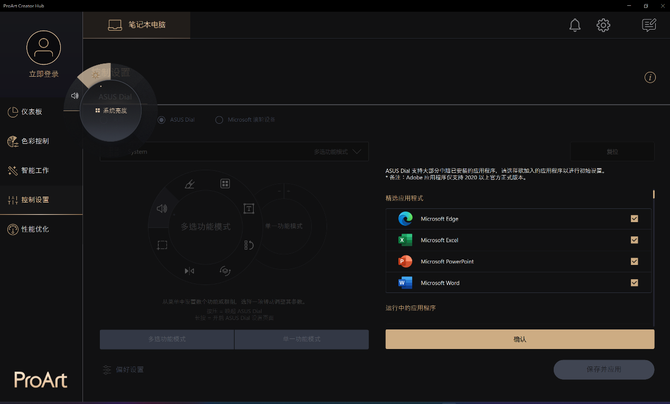This screenshot has width=670, height=404.
Task: Click the reset button above app list
Action: tap(612, 152)
